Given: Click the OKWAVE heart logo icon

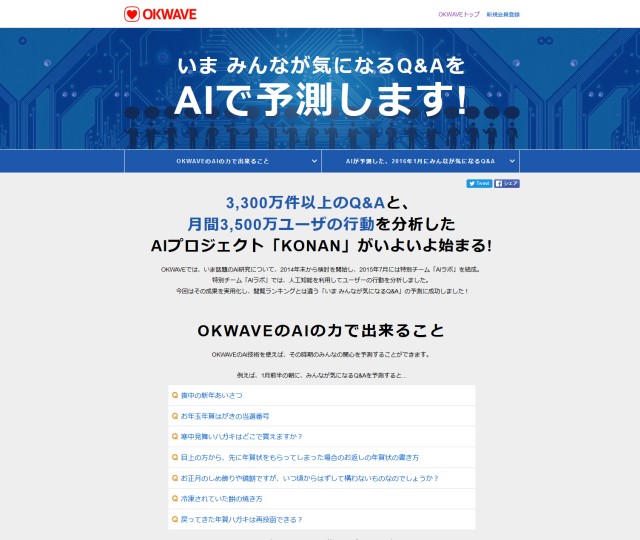Looking at the screenshot, I should coord(132,14).
